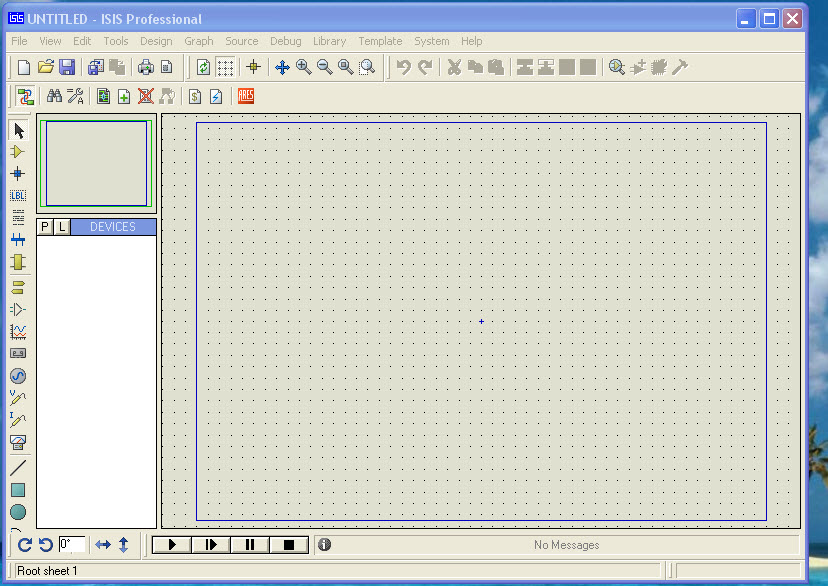
Task: Choose Component mode in the side toolbar
Action: [18, 152]
